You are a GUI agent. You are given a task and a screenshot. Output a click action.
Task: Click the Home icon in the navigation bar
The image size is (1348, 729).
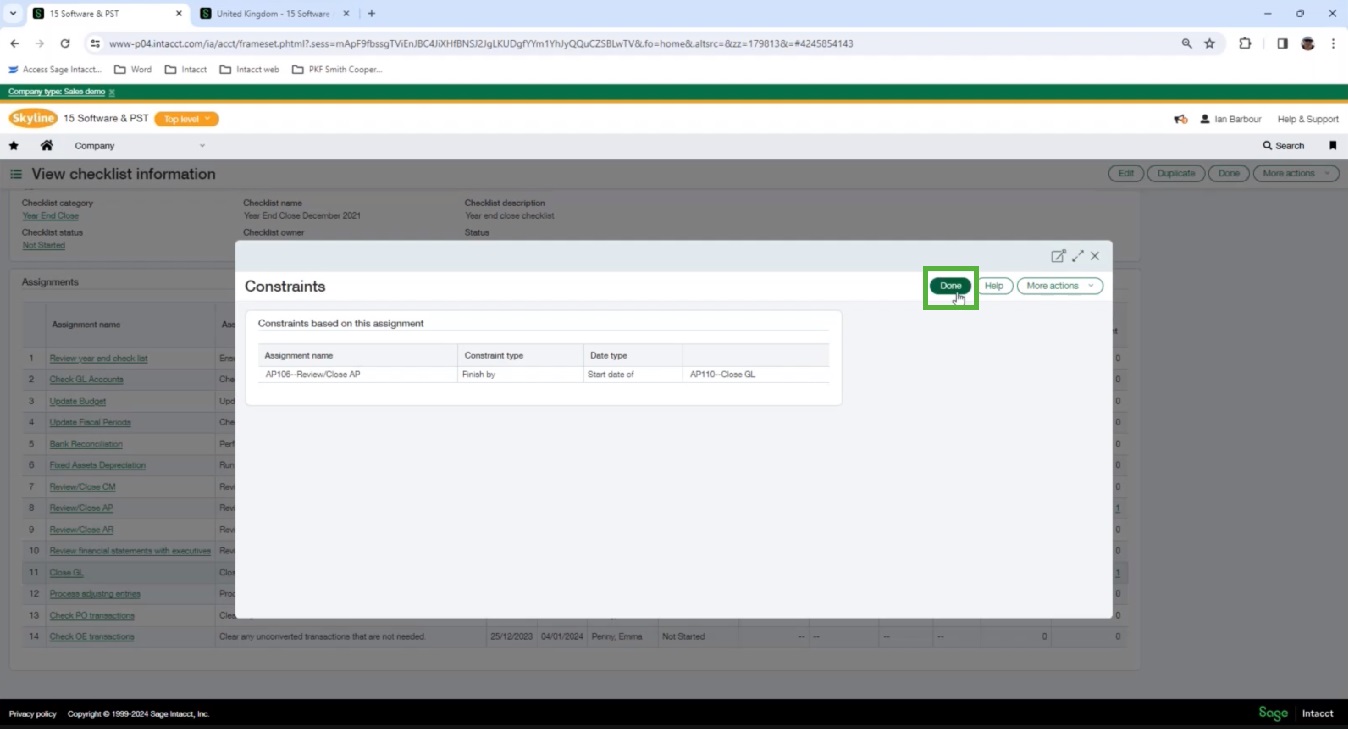coord(46,145)
